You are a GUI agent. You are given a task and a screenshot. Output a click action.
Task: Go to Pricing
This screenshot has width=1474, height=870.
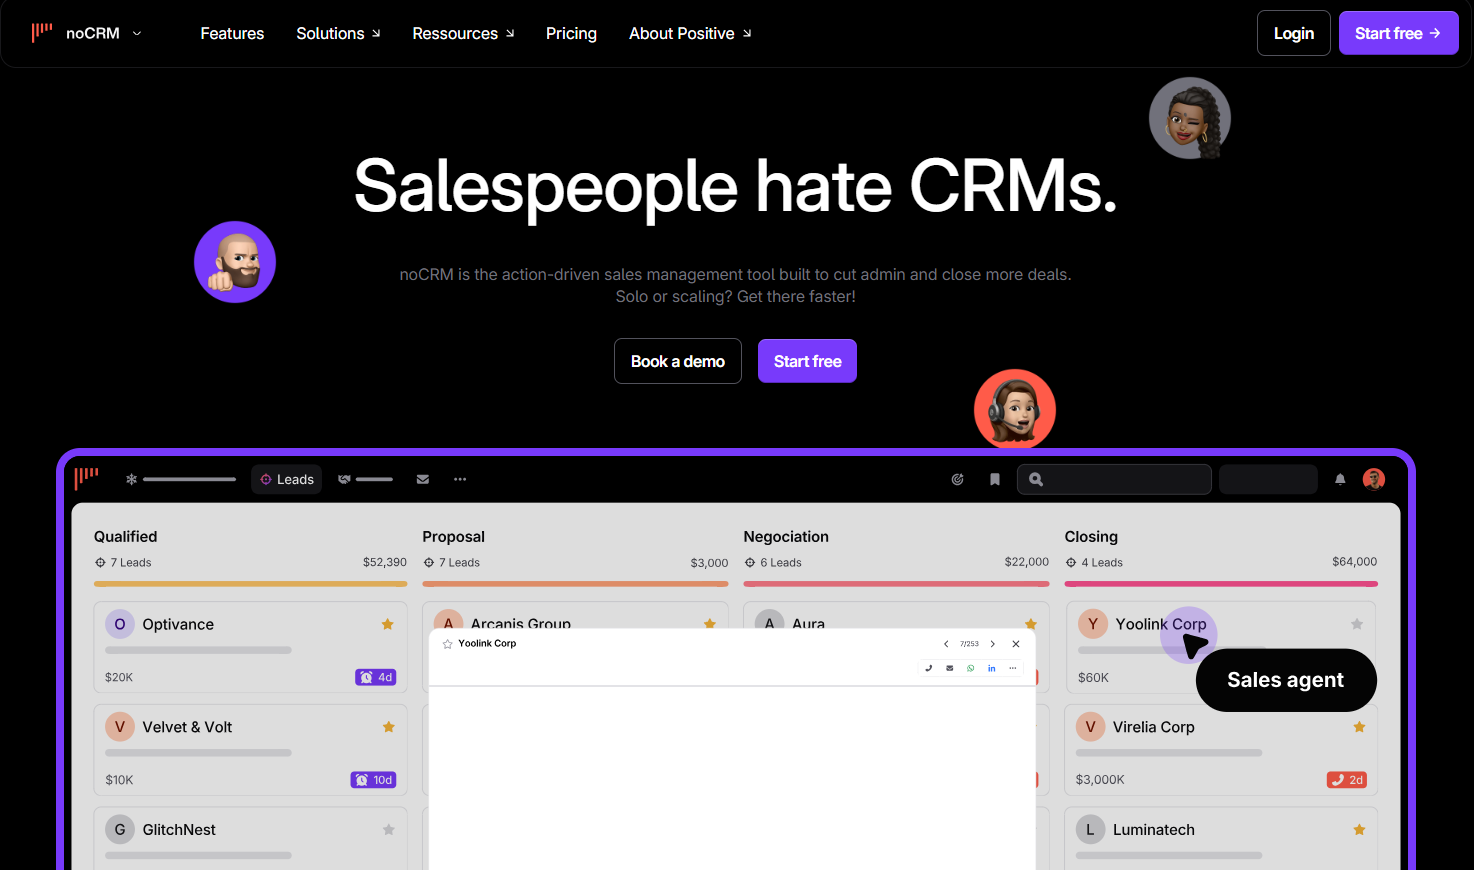click(571, 33)
